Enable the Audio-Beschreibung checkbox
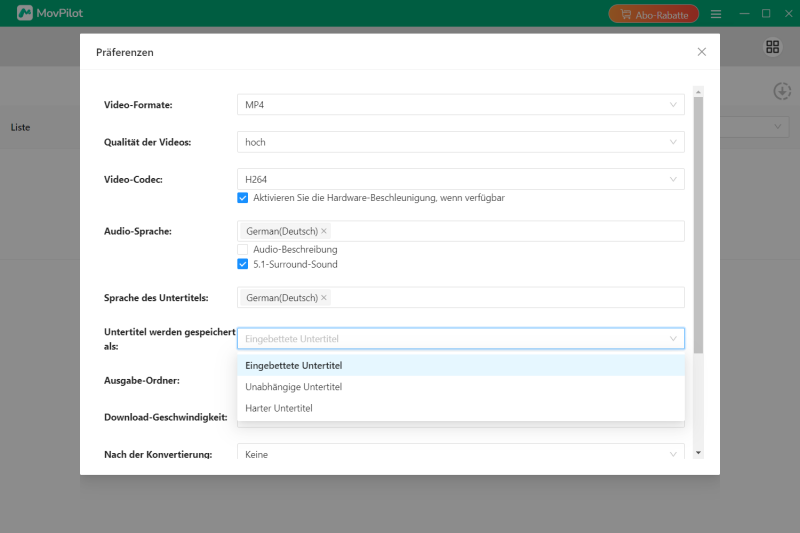Screen dimensions: 800x533 click(242, 249)
